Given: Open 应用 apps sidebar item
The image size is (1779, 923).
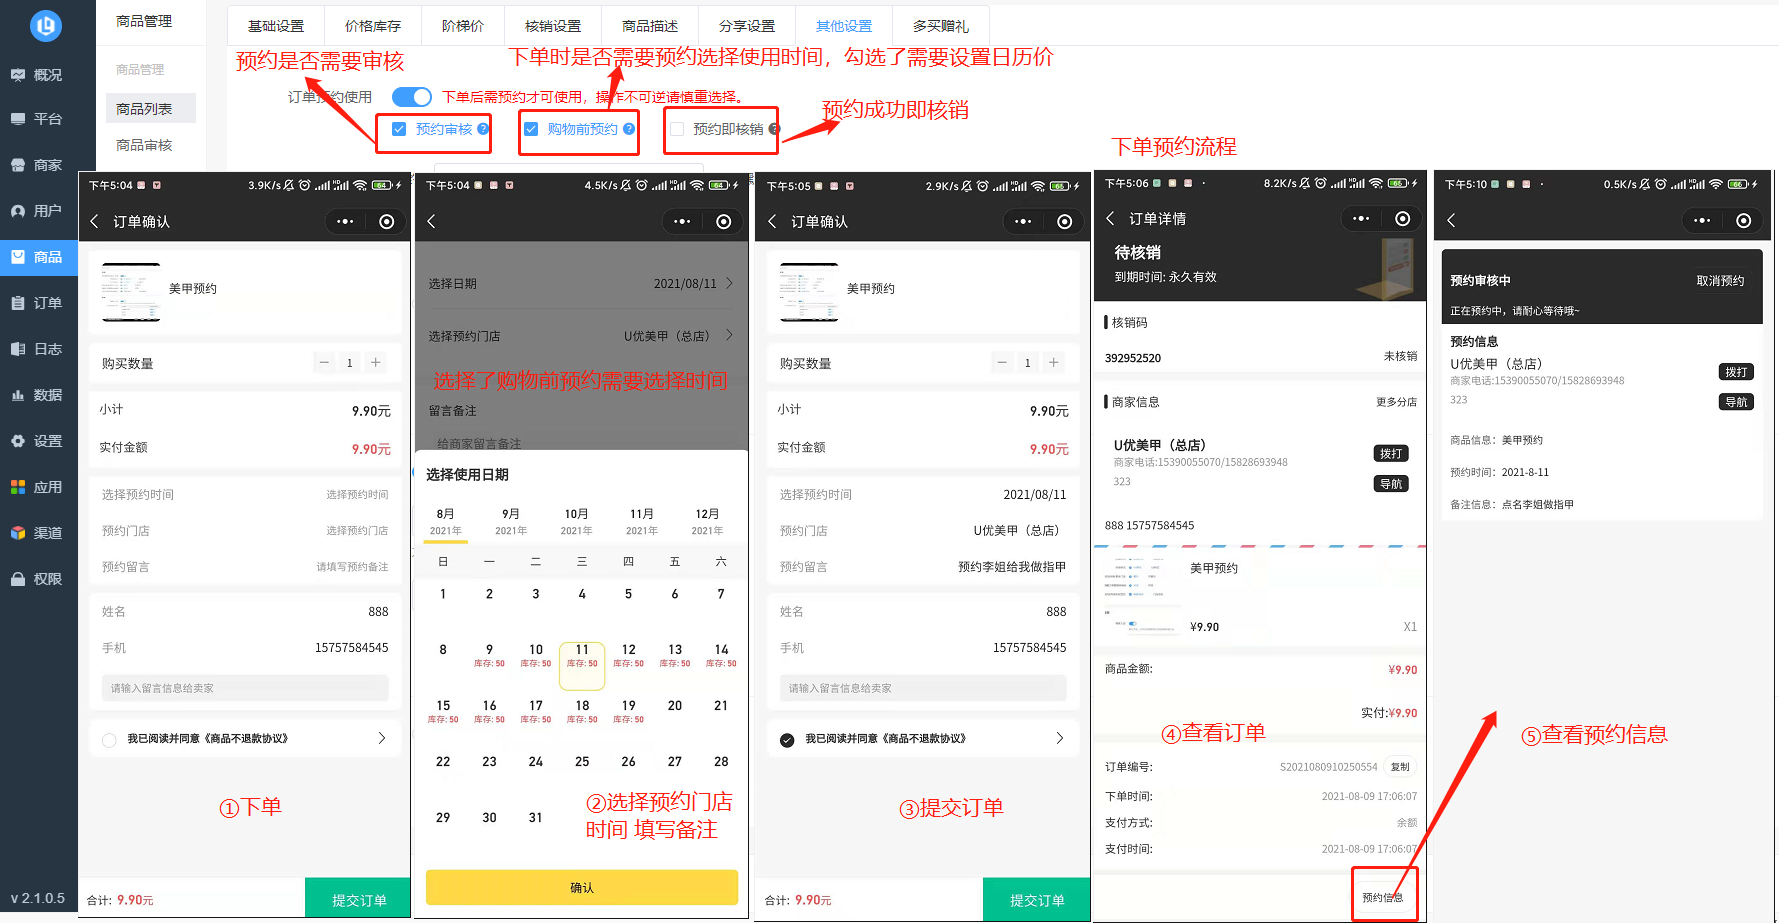Looking at the screenshot, I should coord(37,487).
